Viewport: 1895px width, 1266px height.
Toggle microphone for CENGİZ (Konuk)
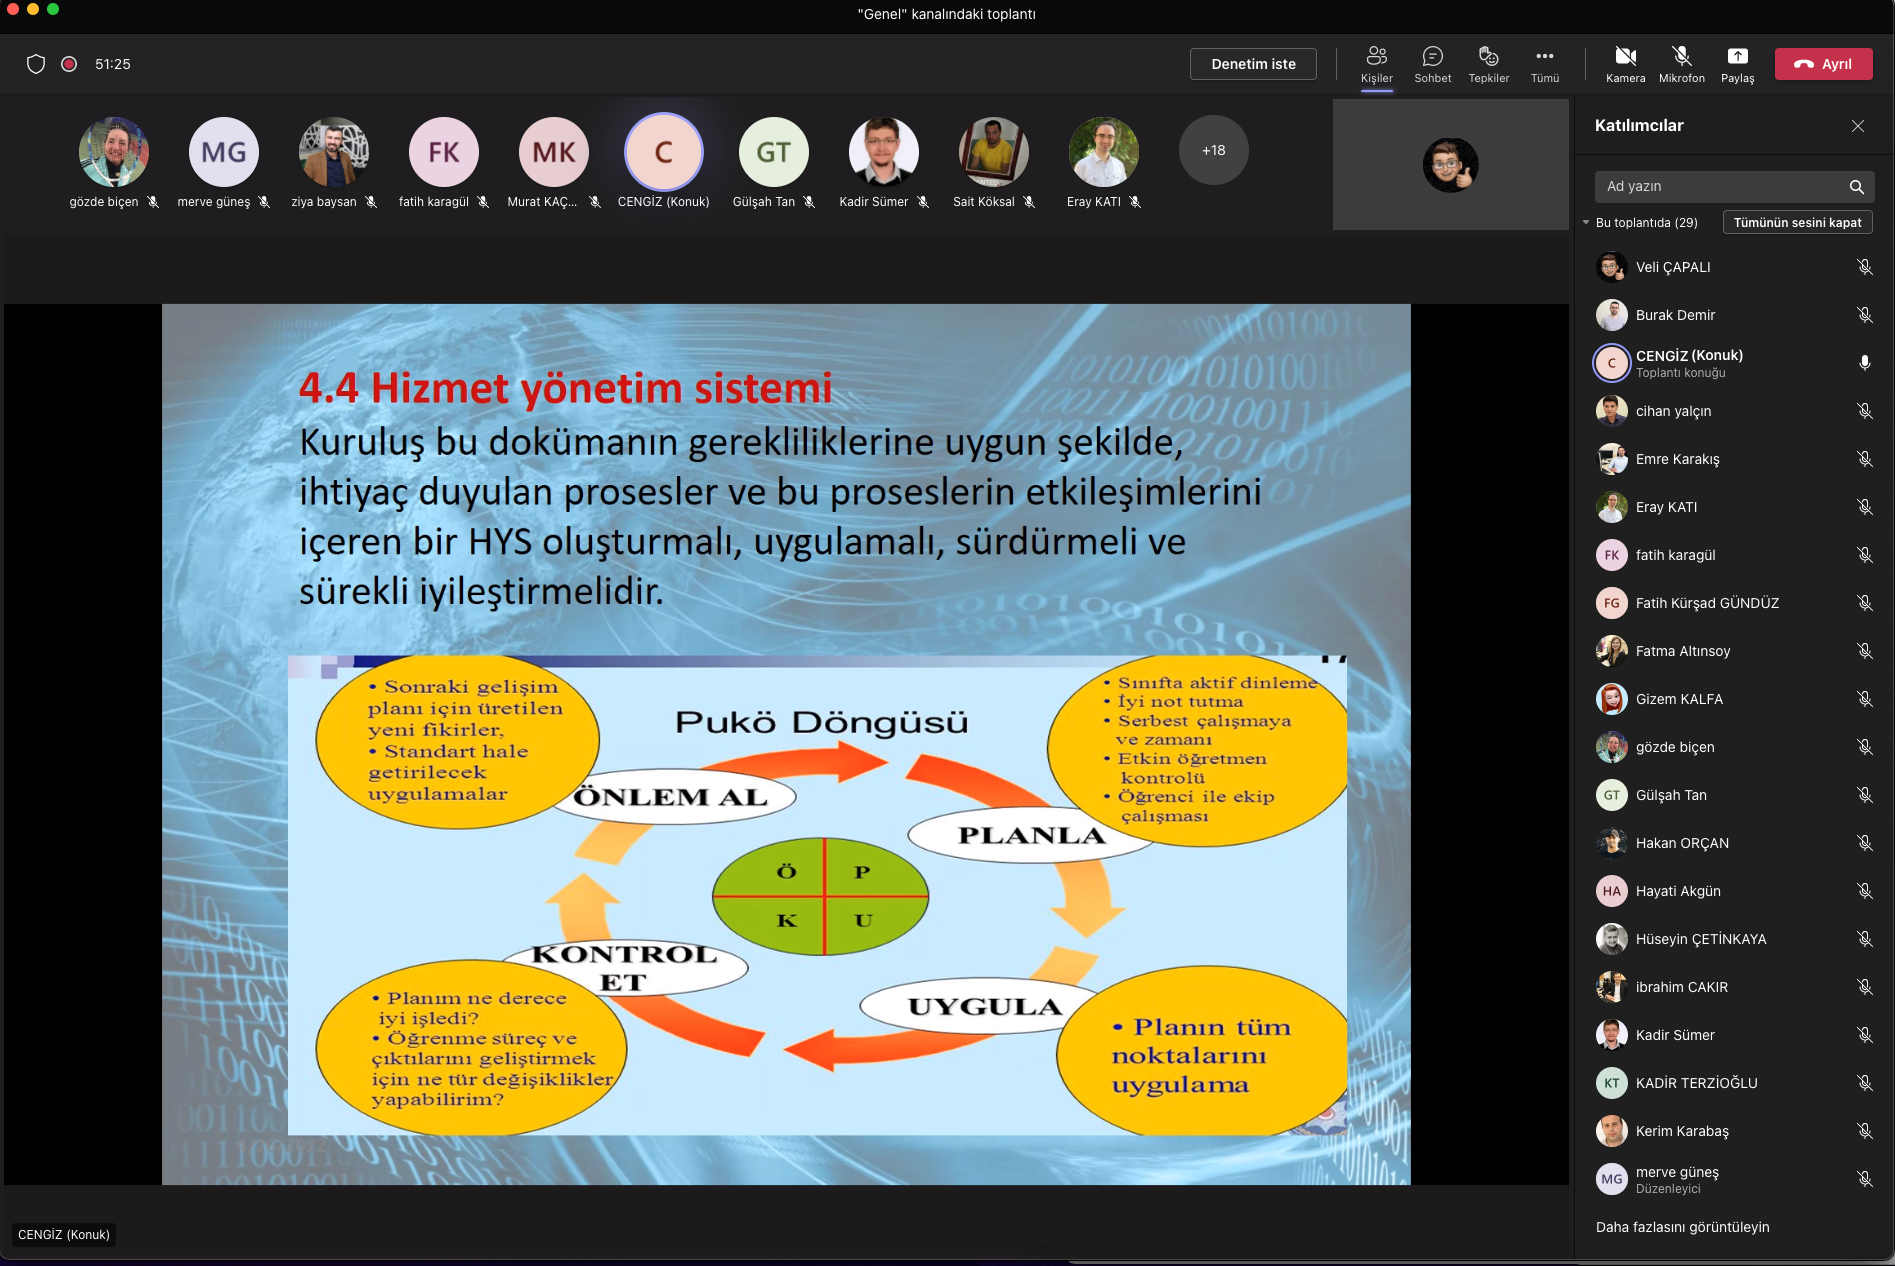click(x=1864, y=363)
